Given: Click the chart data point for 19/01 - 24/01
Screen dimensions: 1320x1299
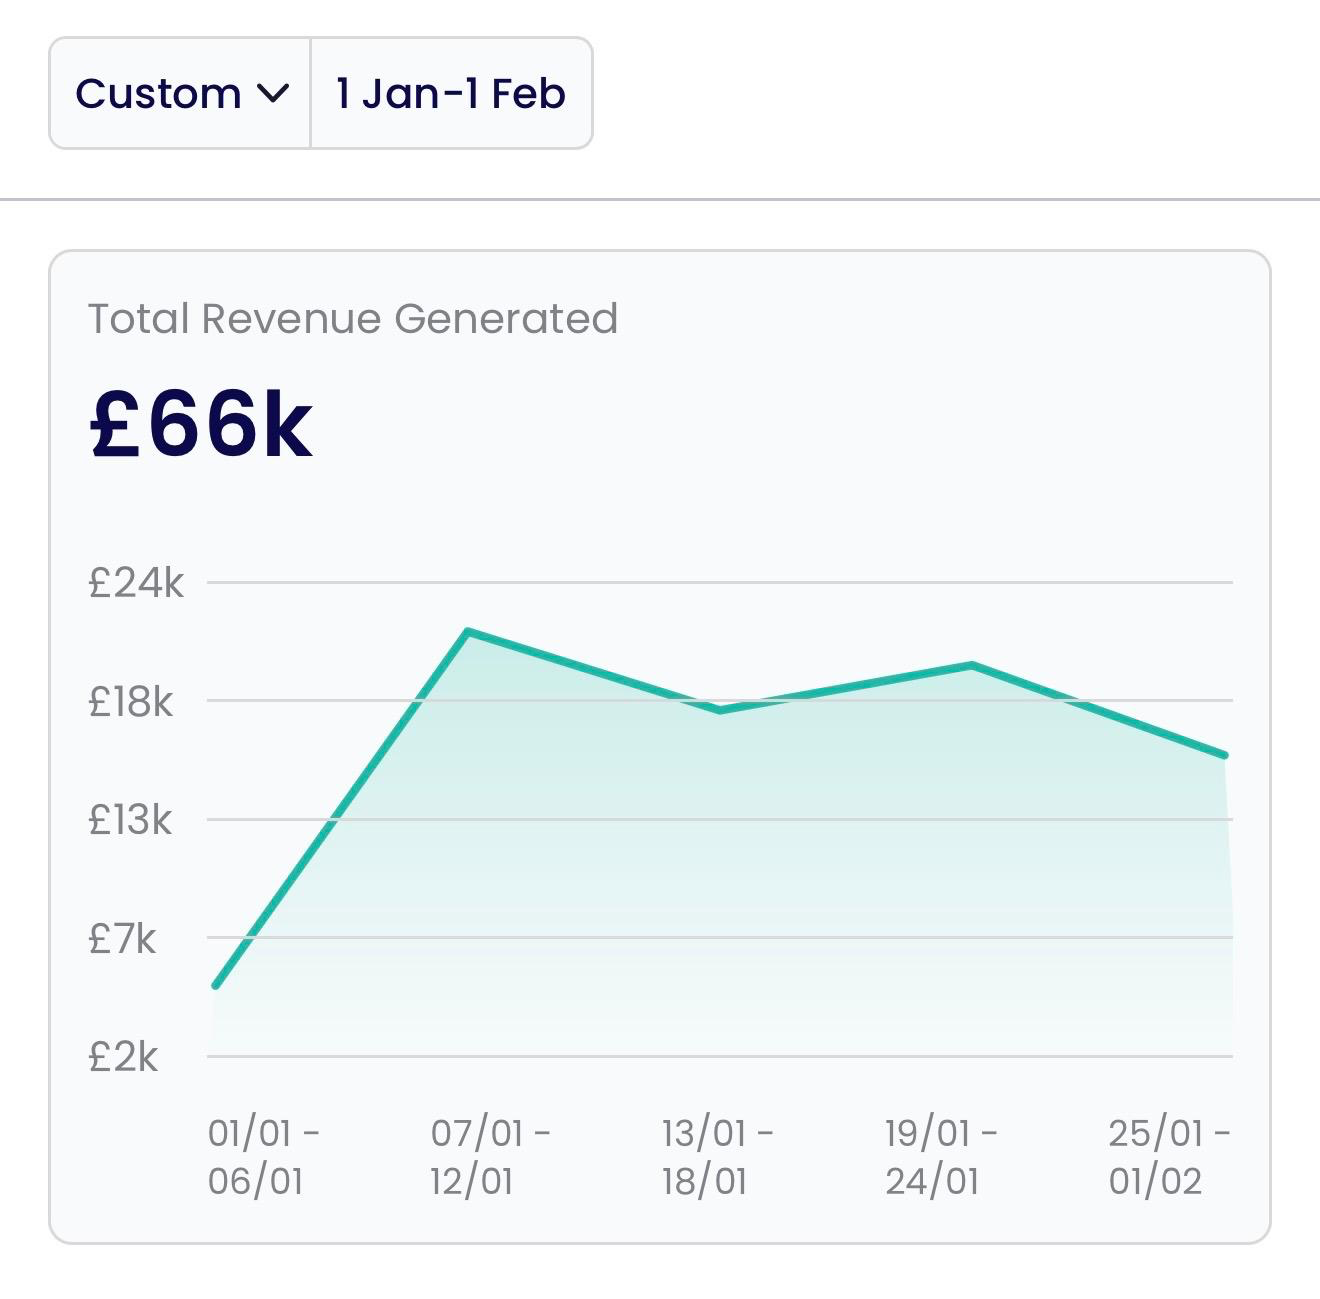Looking at the screenshot, I should pos(972,665).
